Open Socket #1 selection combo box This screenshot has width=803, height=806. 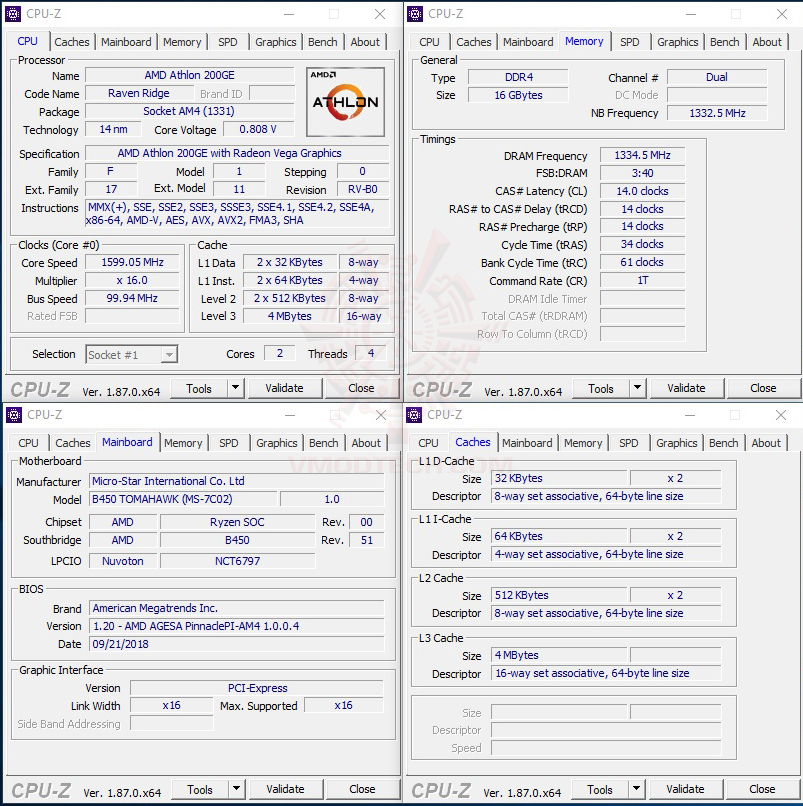pyautogui.click(x=132, y=355)
